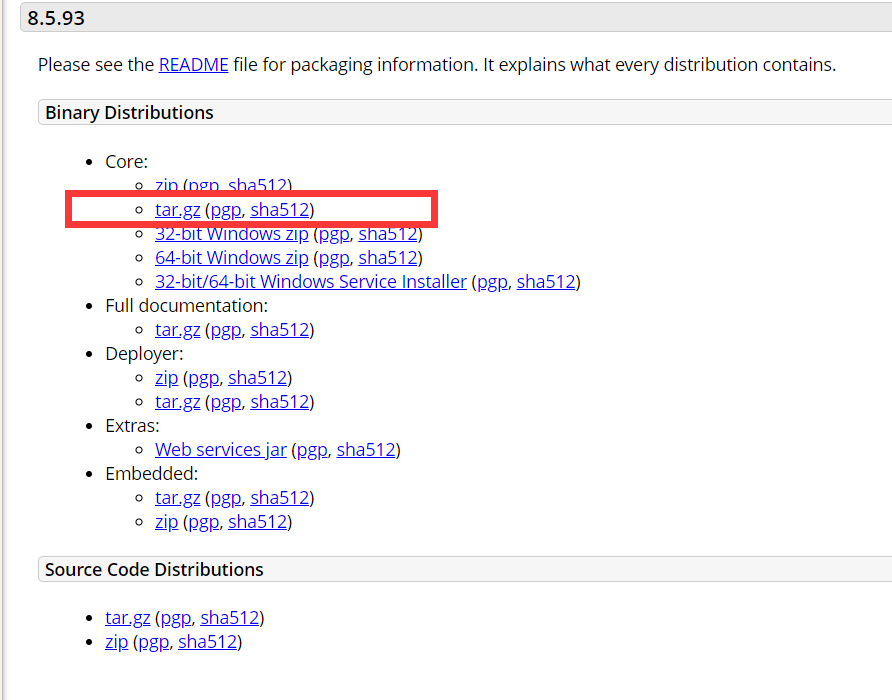The height and width of the screenshot is (700, 892).
Task: Download Full documentation tar.gz
Action: coord(178,330)
